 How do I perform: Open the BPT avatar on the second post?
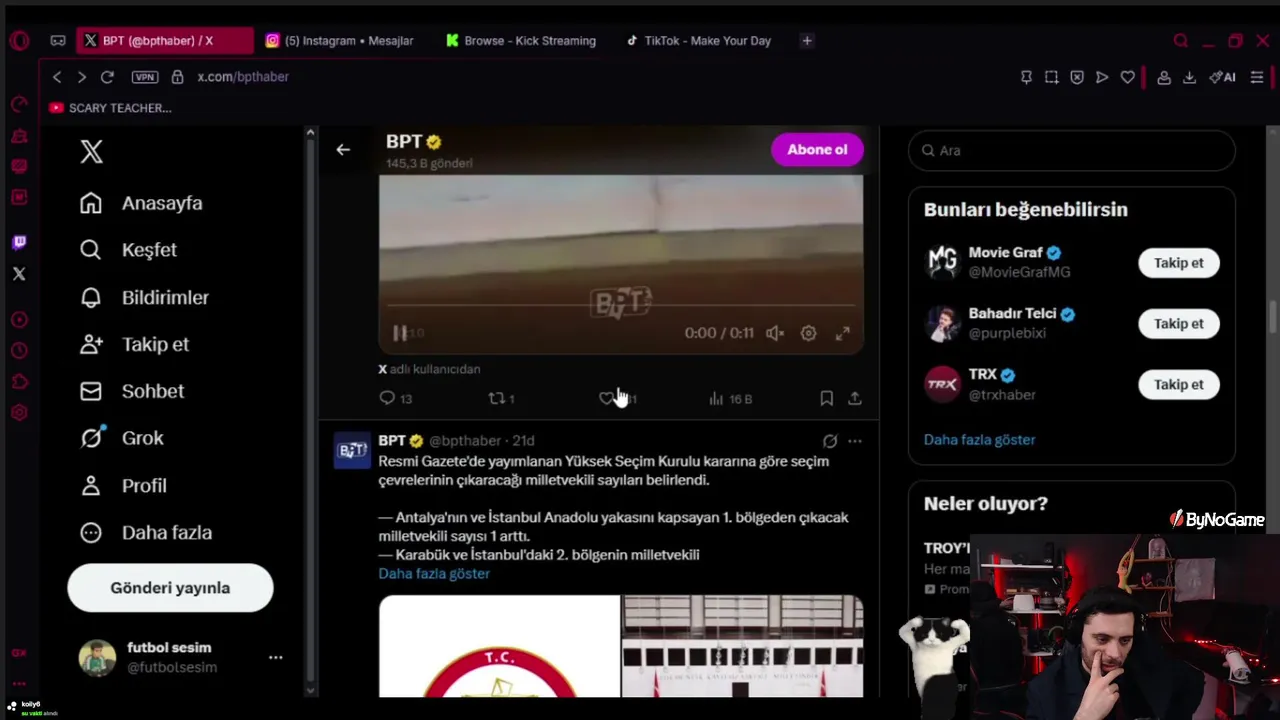(352, 450)
